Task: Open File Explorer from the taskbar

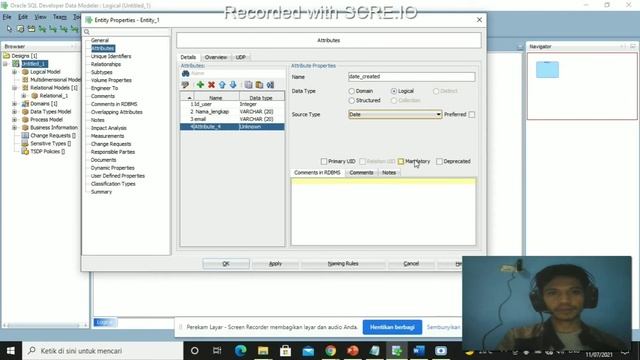Action: click(263, 351)
